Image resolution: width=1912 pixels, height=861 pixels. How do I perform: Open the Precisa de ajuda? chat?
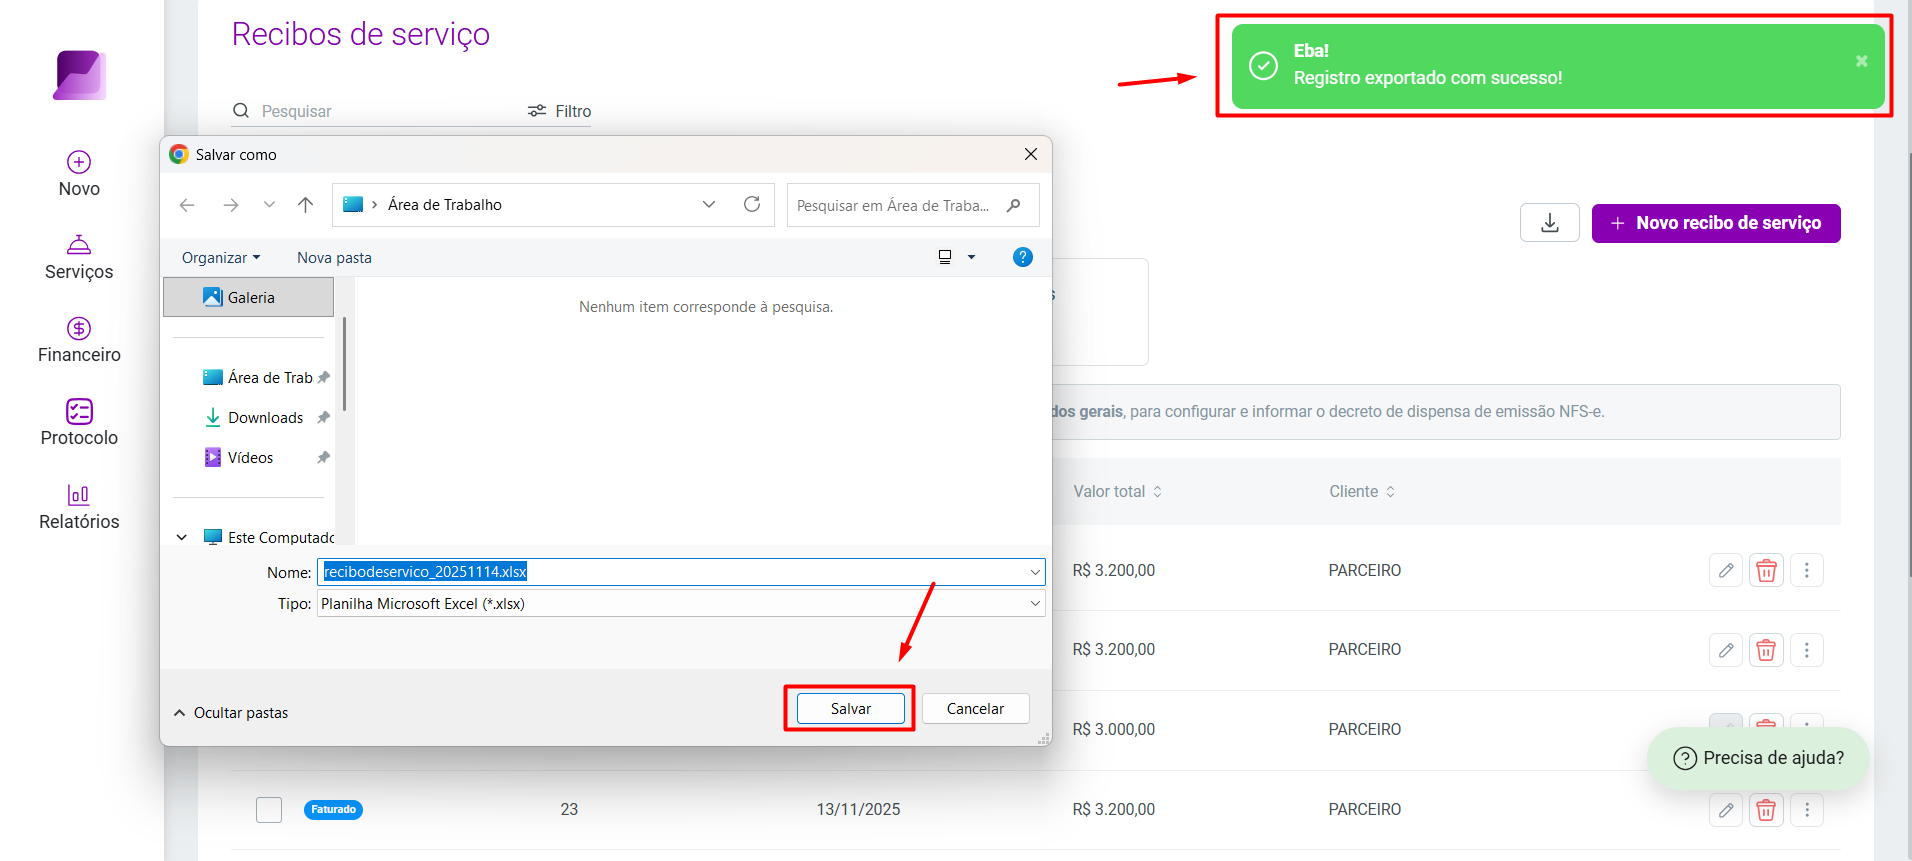[x=1758, y=758]
